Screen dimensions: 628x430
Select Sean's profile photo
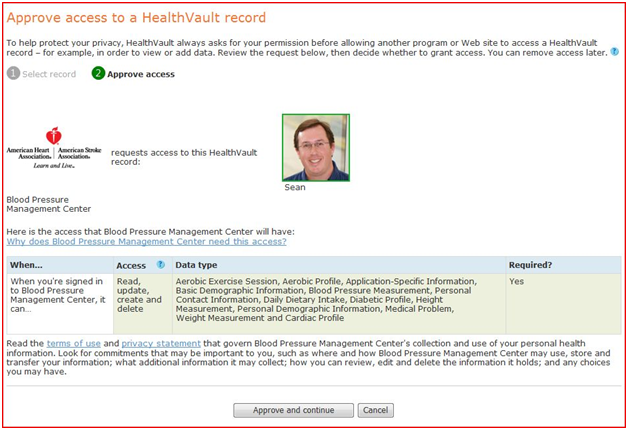316,148
